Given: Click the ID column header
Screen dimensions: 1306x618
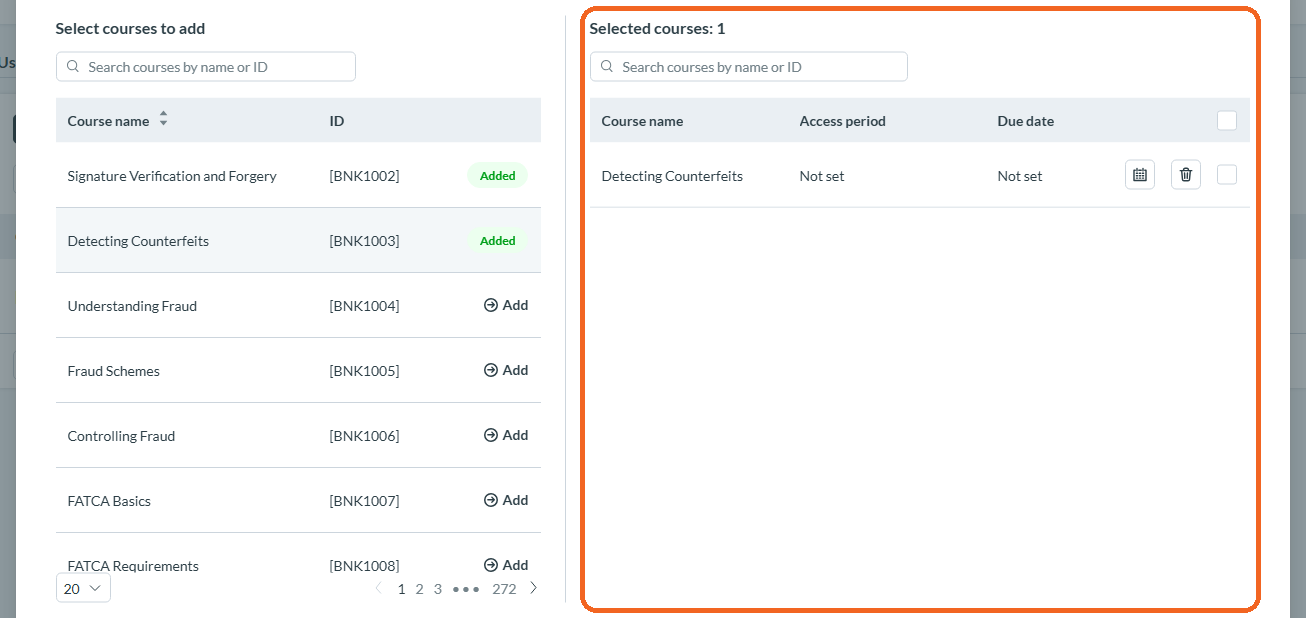Looking at the screenshot, I should click(x=337, y=121).
